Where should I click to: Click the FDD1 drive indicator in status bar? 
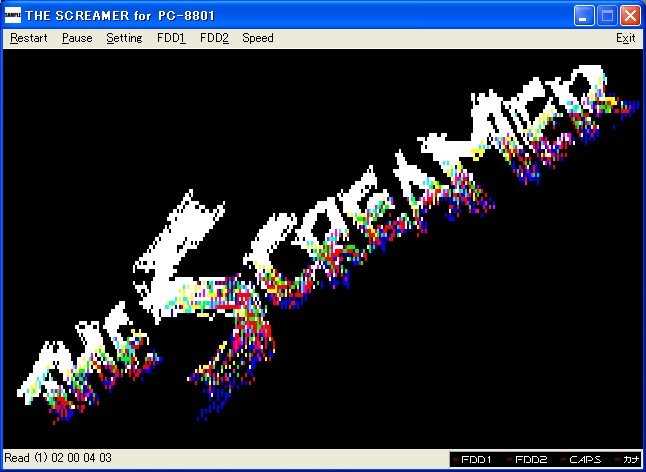475,460
